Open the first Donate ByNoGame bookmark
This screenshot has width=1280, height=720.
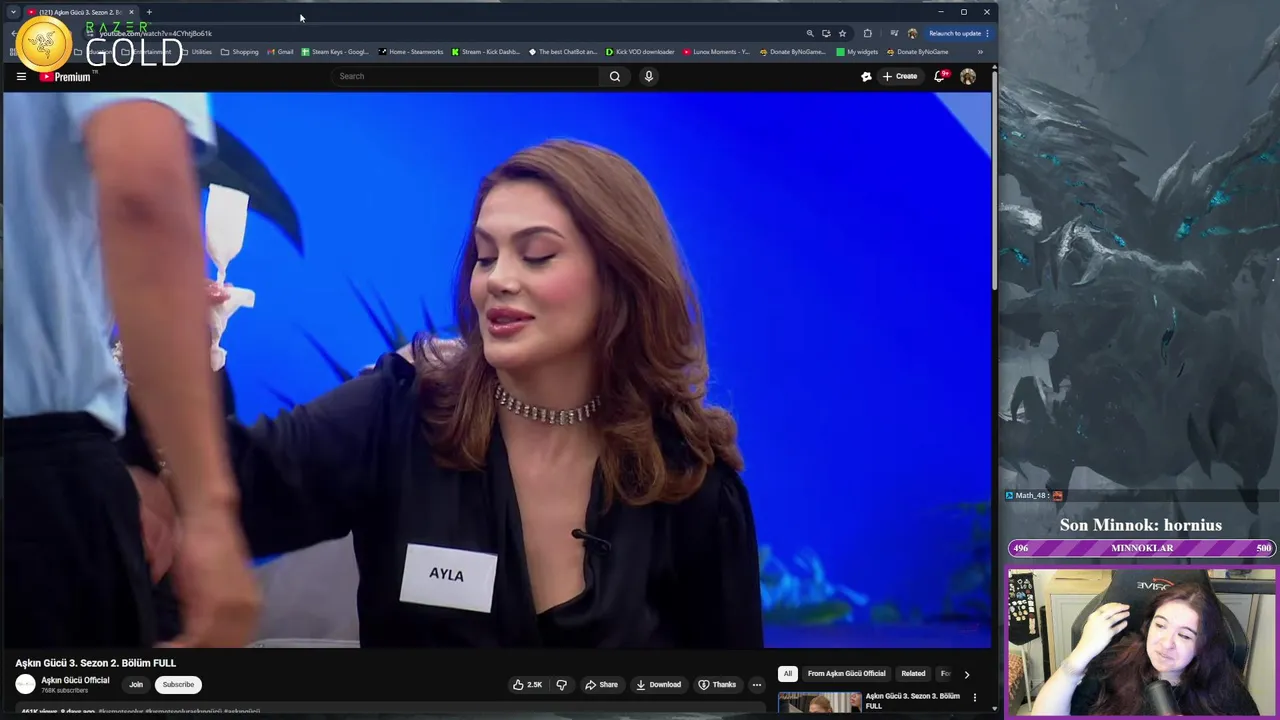tap(793, 52)
